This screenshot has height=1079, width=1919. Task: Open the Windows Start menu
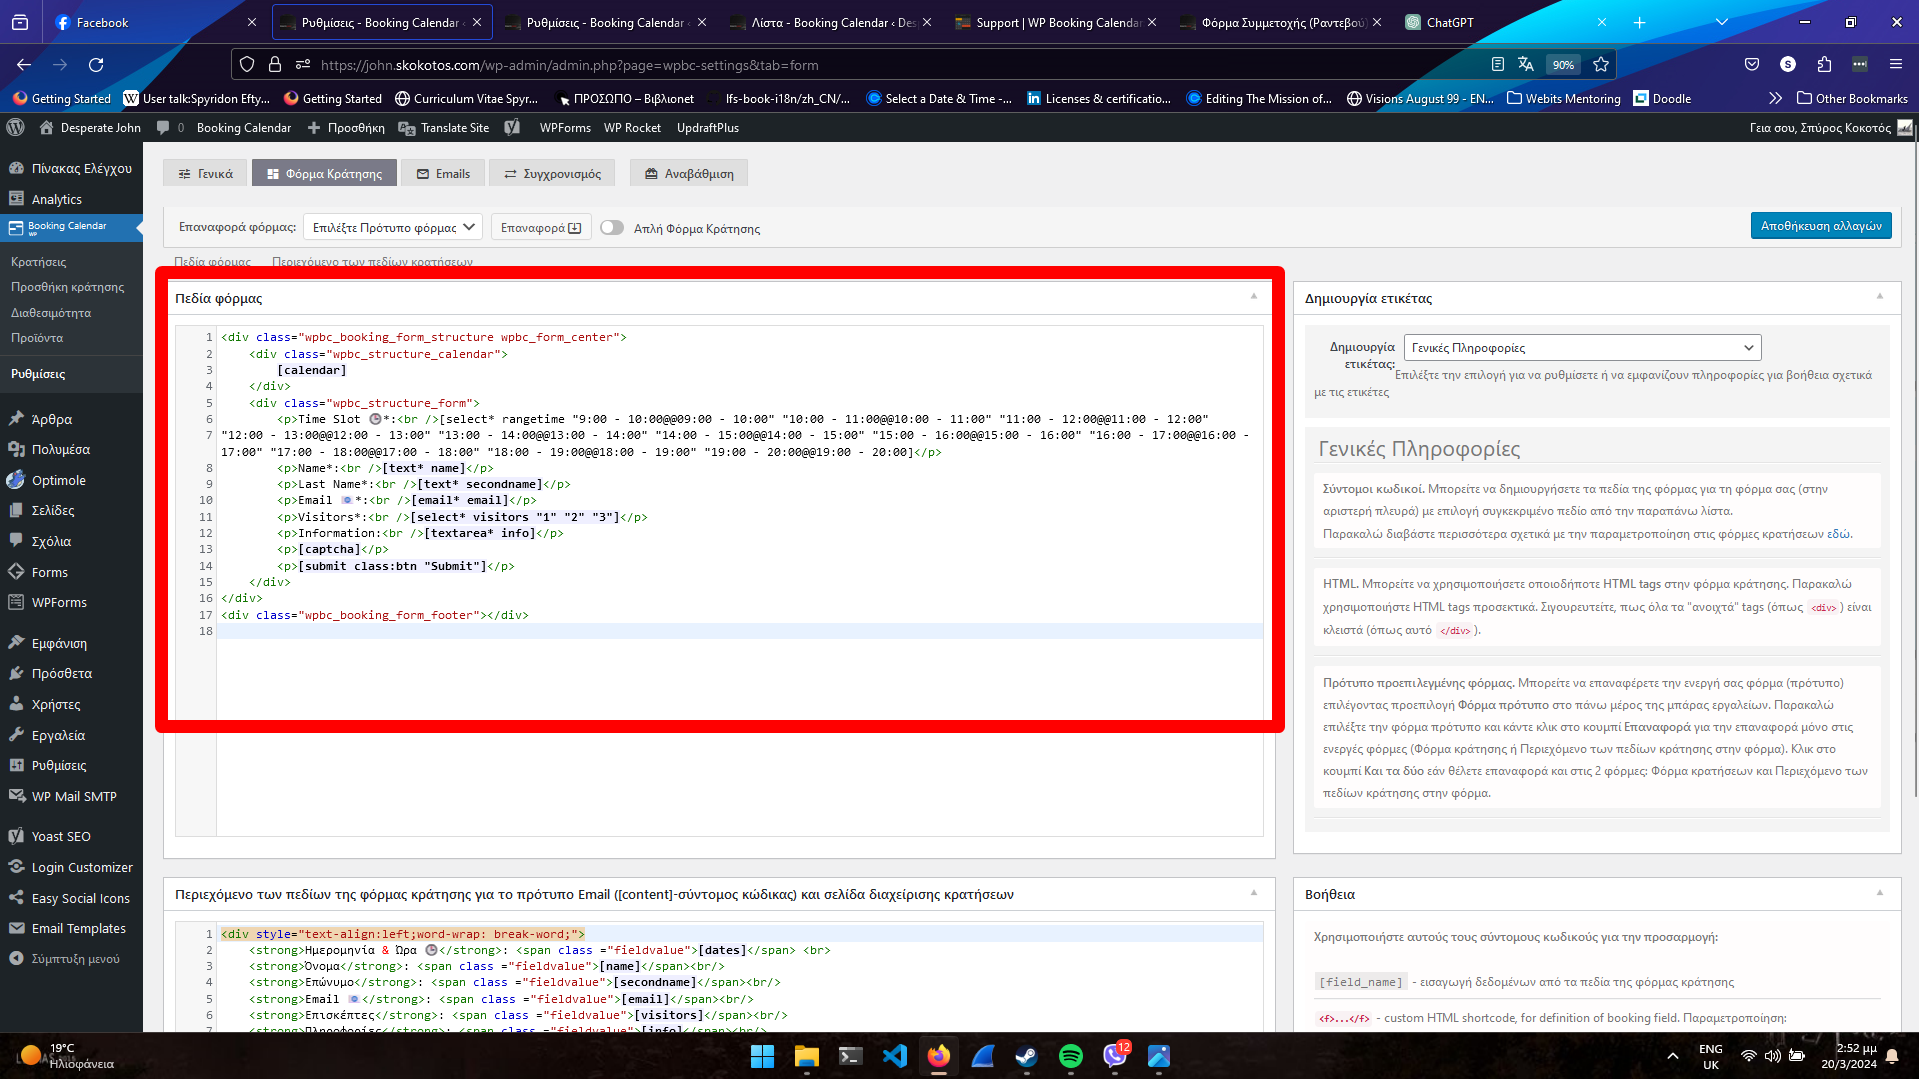[763, 1056]
